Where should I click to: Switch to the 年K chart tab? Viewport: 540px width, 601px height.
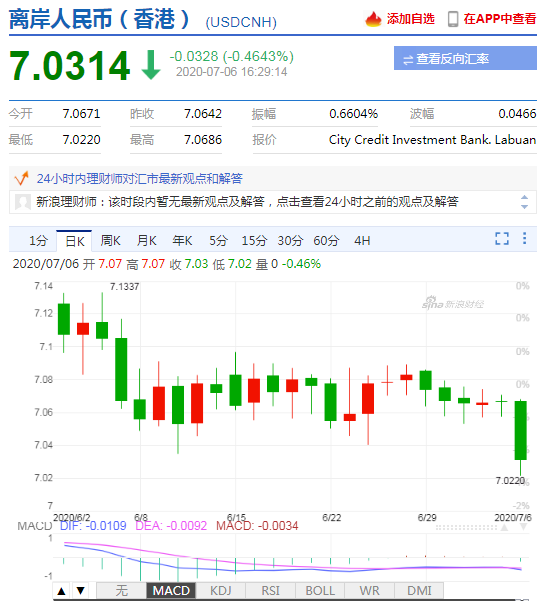(x=182, y=241)
